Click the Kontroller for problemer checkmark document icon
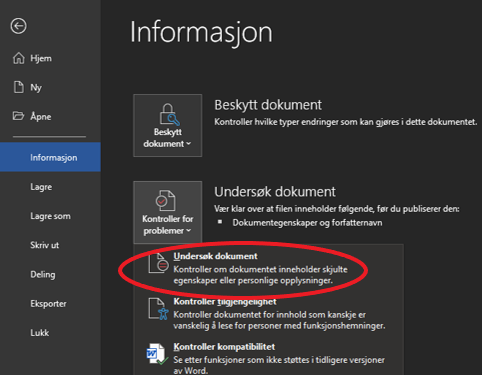 point(165,201)
